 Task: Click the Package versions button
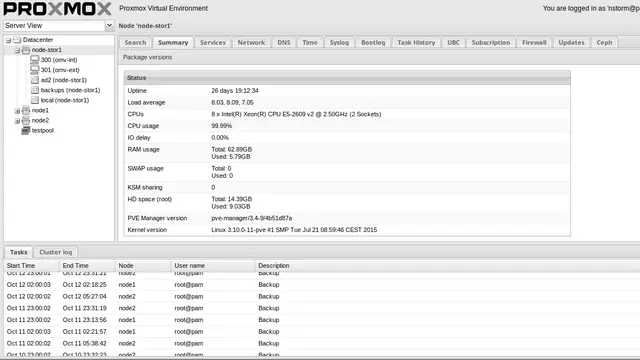(147, 57)
